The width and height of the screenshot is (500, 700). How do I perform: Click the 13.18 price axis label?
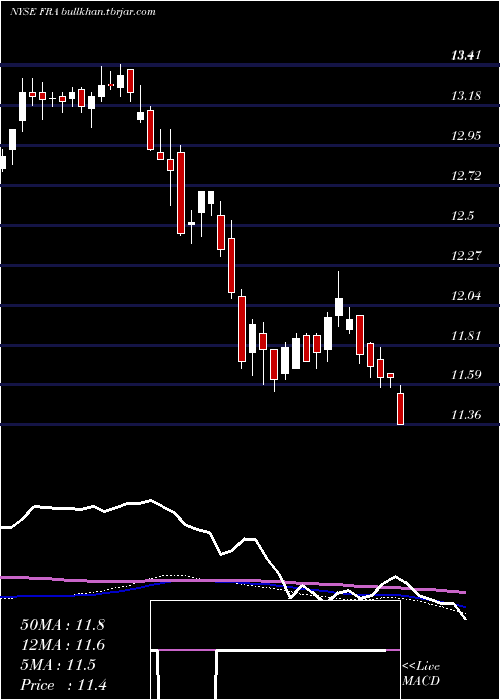(x=466, y=96)
